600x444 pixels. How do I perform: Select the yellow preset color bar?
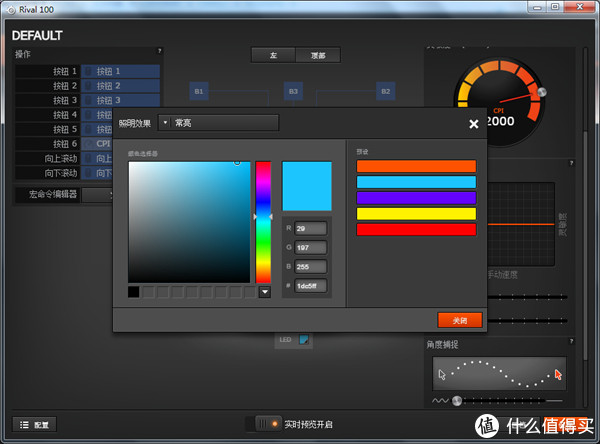[x=416, y=214]
